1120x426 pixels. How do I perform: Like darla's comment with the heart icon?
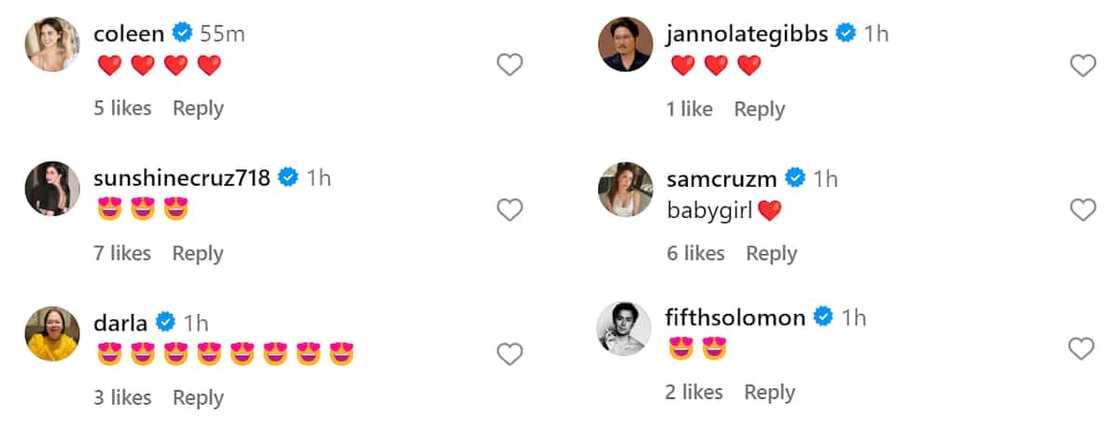pyautogui.click(x=510, y=354)
